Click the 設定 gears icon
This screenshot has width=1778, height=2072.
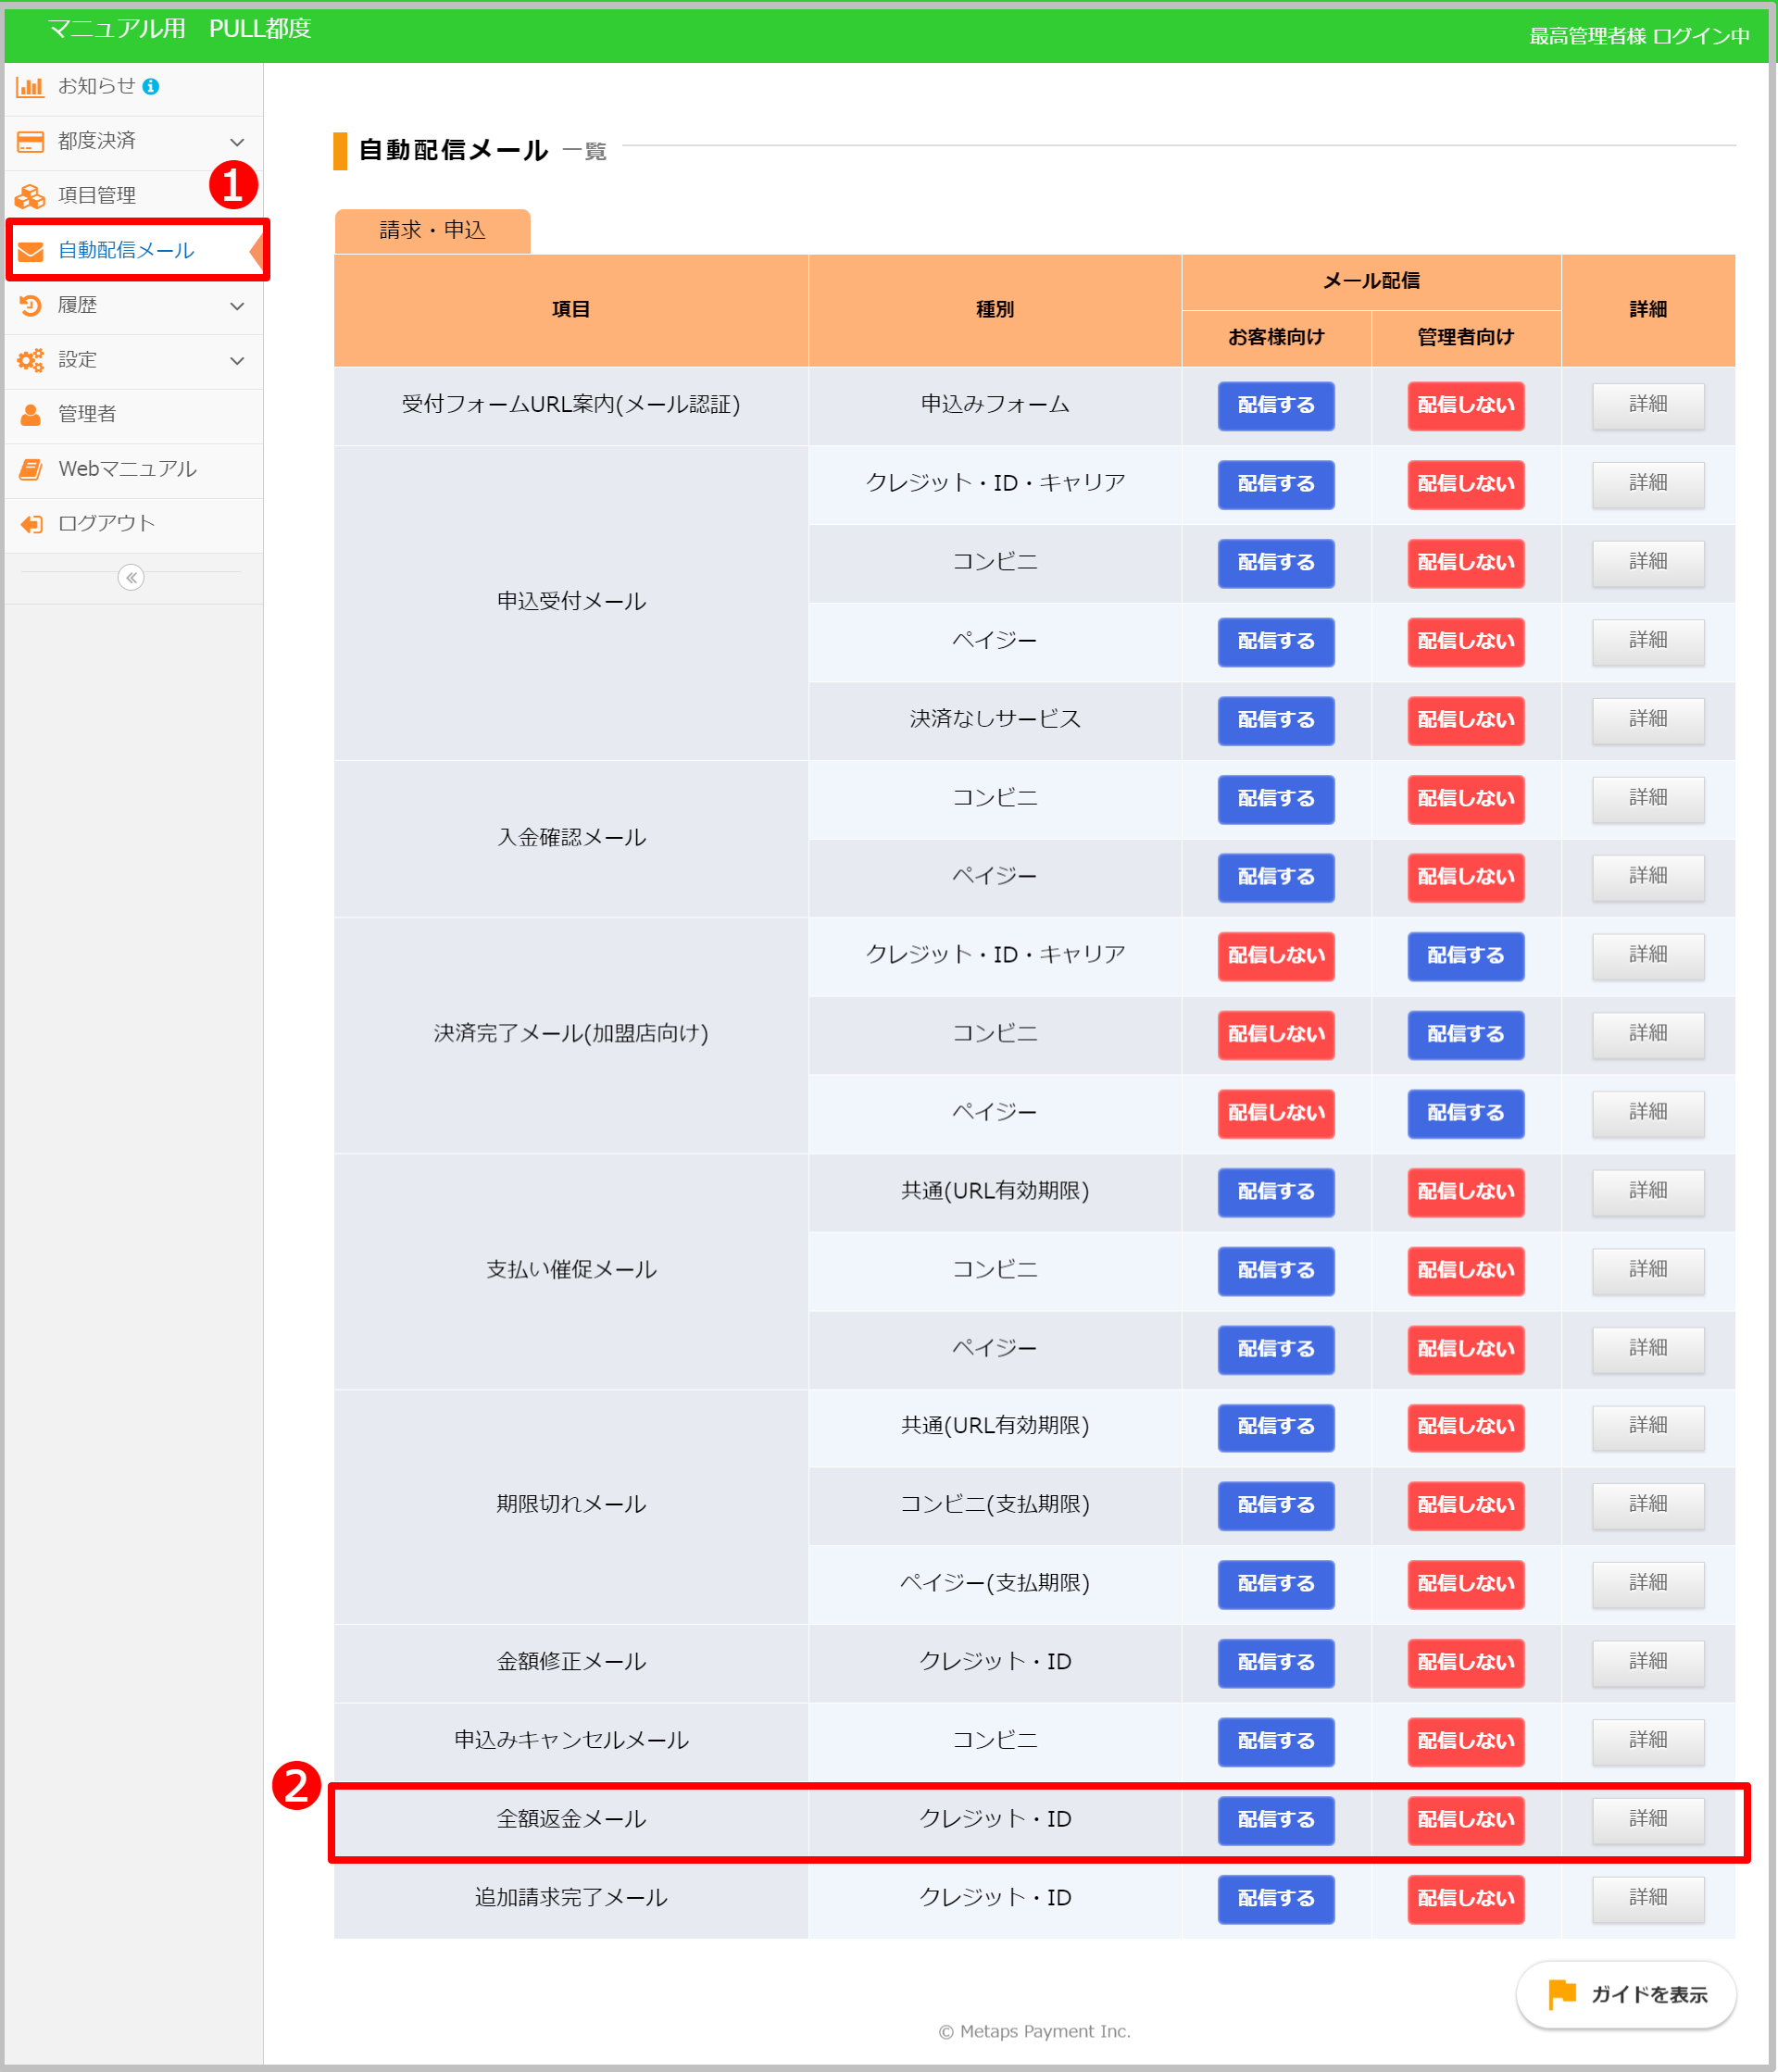point(30,360)
